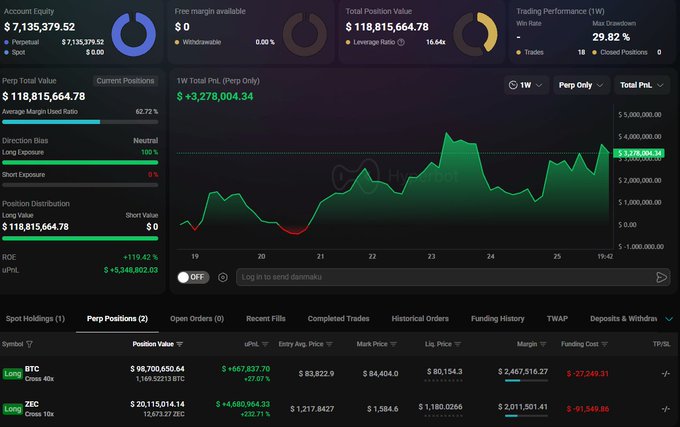
Task: Open danmaku settings circle icon
Action: (x=222, y=277)
